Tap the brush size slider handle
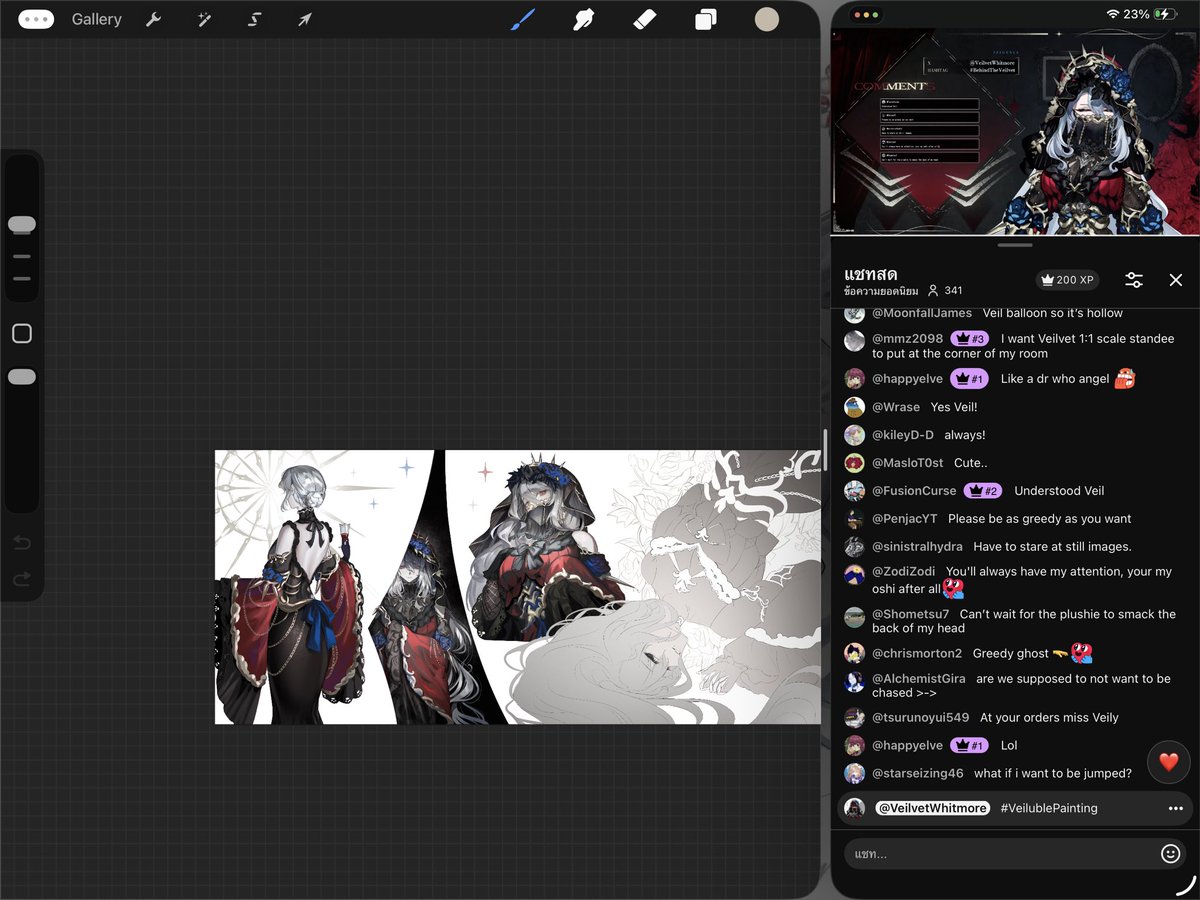 (22, 225)
